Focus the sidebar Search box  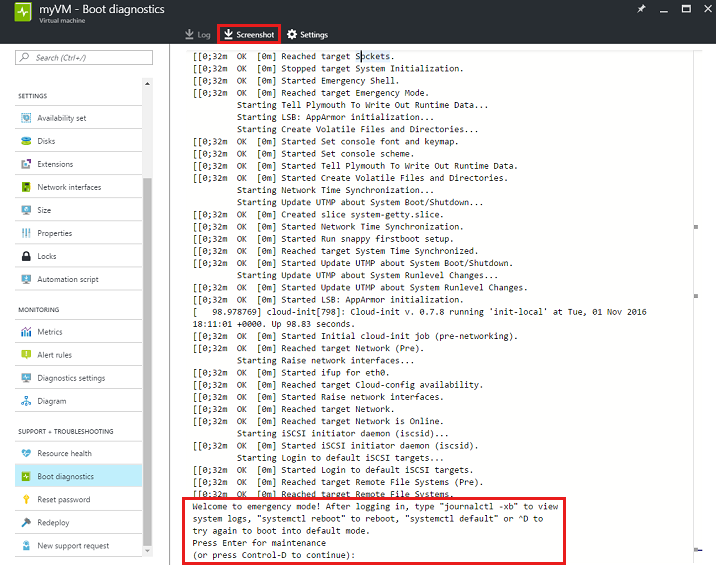coord(80,58)
